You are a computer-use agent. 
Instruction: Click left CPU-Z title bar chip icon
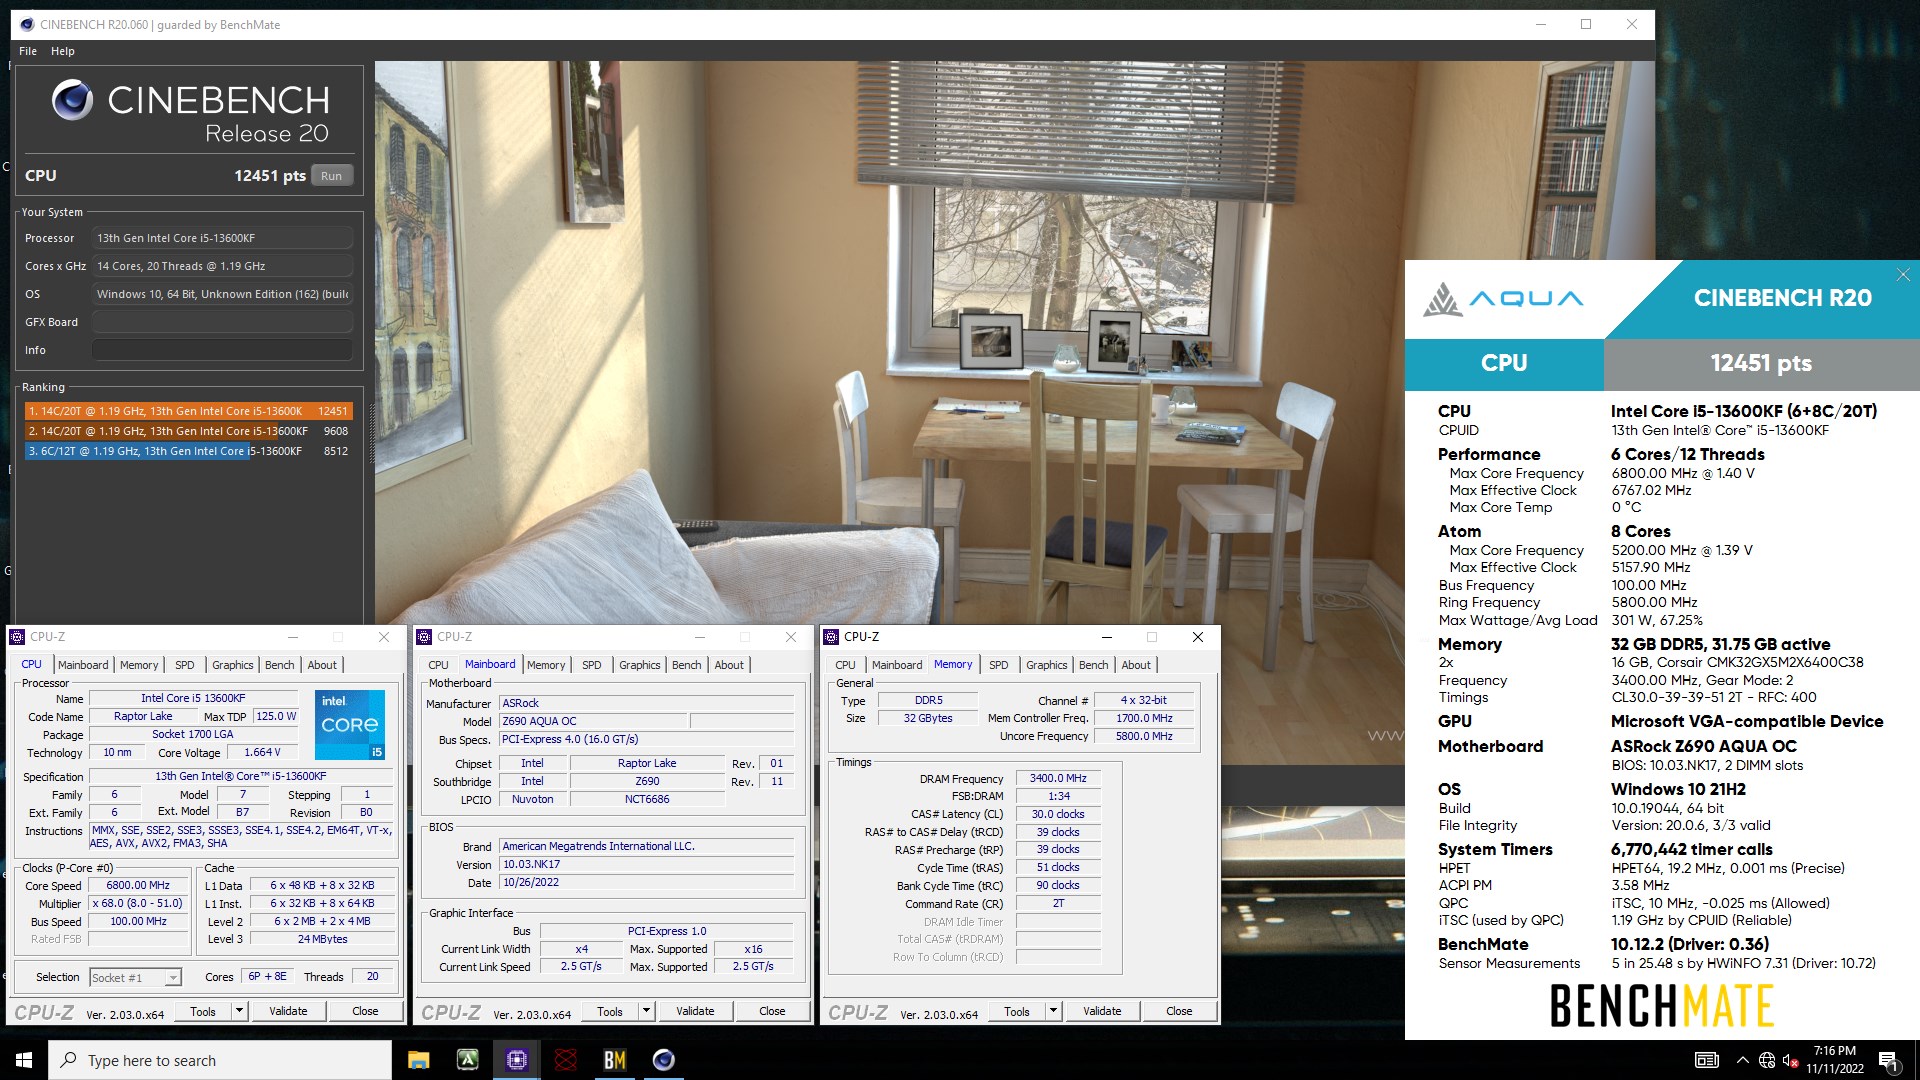pyautogui.click(x=17, y=637)
